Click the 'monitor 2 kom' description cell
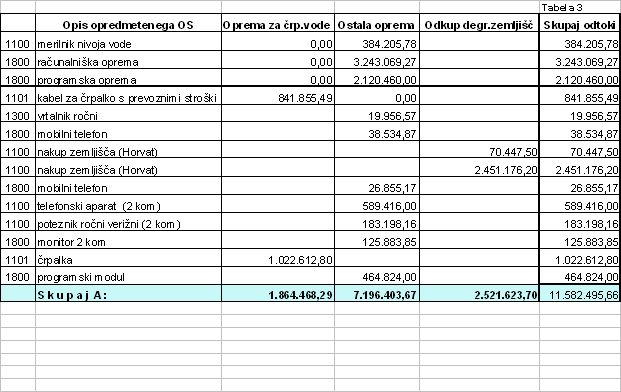This screenshot has width=621, height=392. click(128, 240)
